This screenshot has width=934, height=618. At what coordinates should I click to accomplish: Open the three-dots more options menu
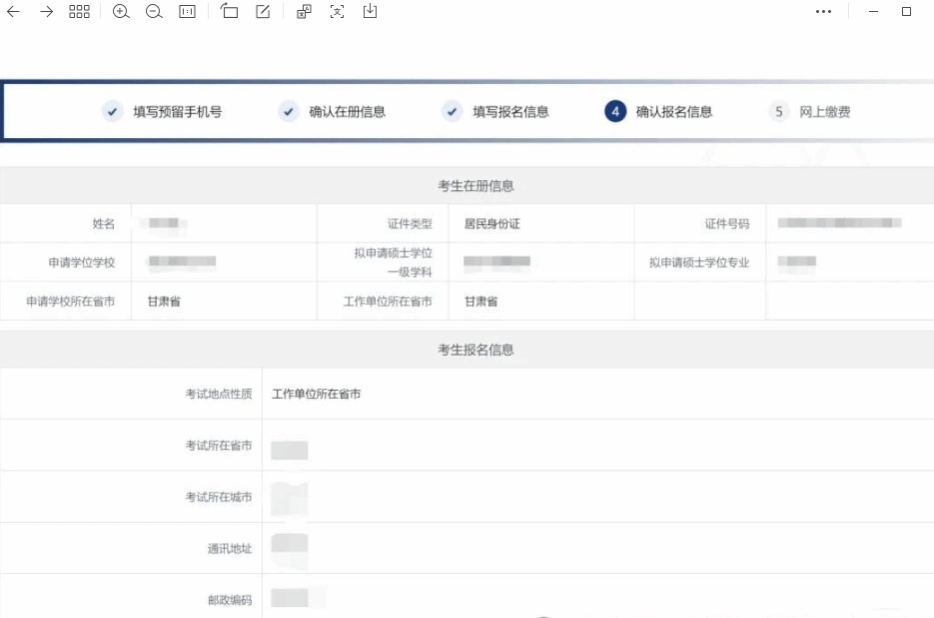click(x=823, y=12)
